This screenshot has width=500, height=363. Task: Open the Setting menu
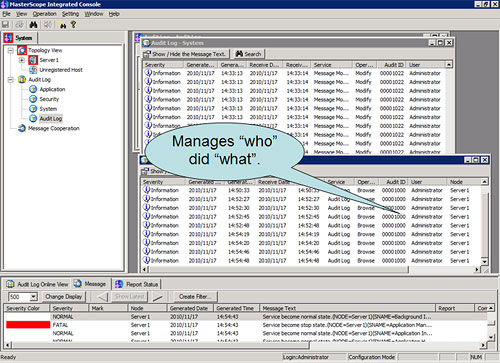point(70,14)
